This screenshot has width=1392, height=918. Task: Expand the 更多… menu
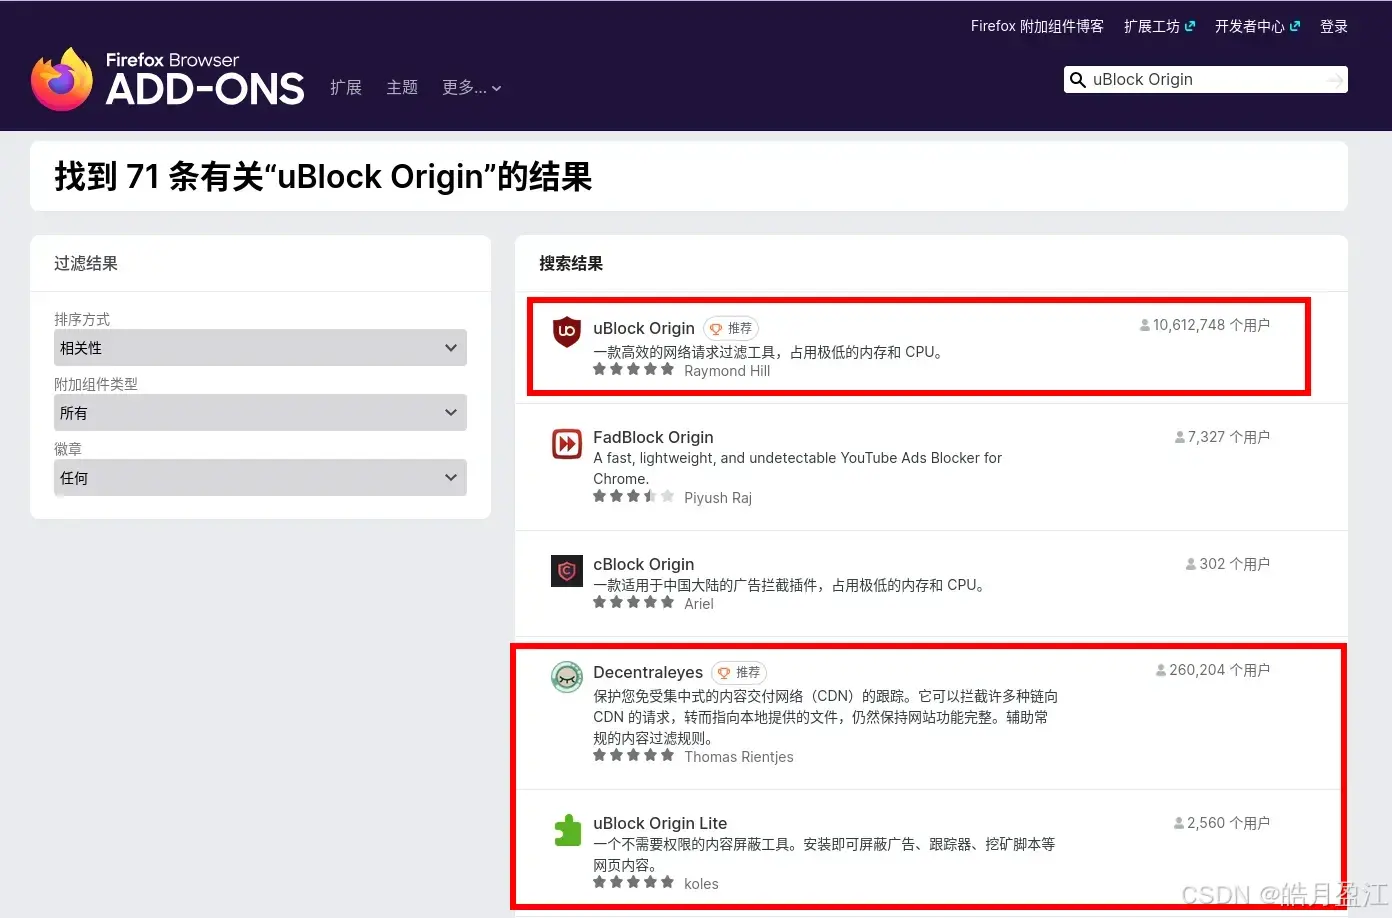[472, 88]
